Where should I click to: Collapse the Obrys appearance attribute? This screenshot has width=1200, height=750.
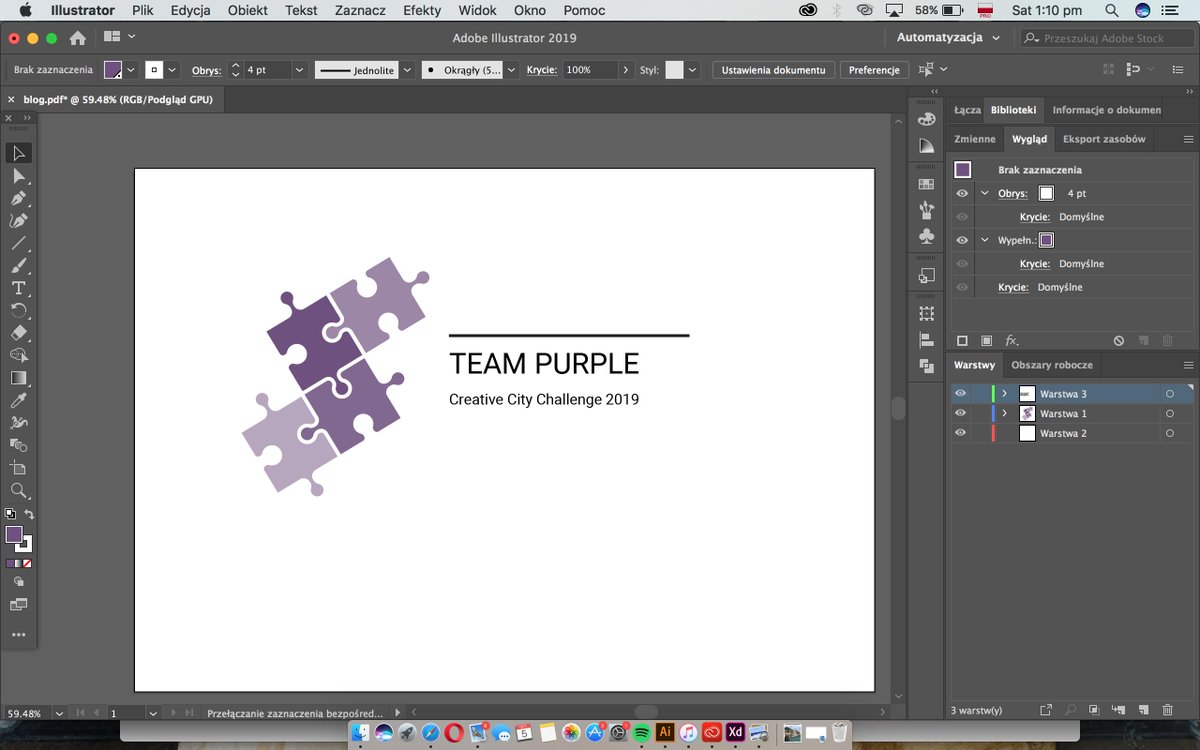coord(985,193)
